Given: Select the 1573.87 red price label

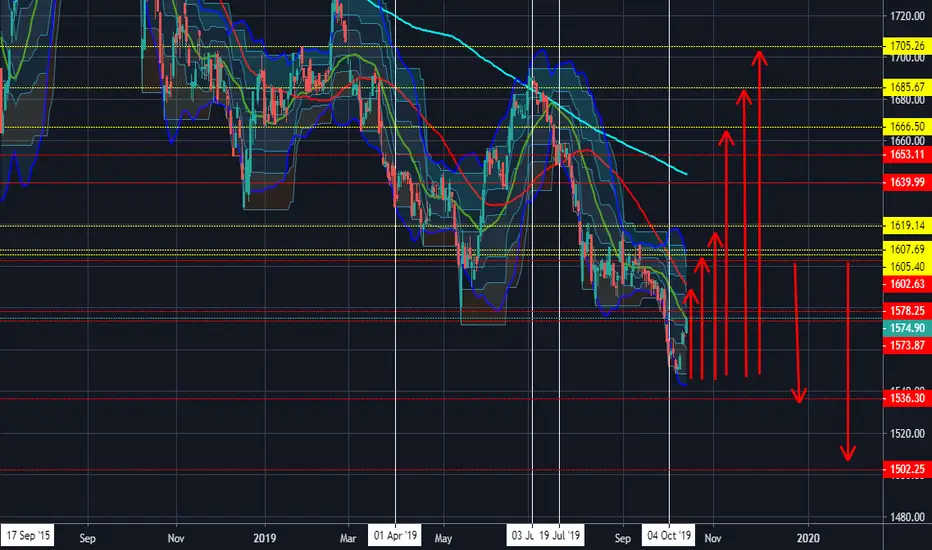Looking at the screenshot, I should coord(907,345).
